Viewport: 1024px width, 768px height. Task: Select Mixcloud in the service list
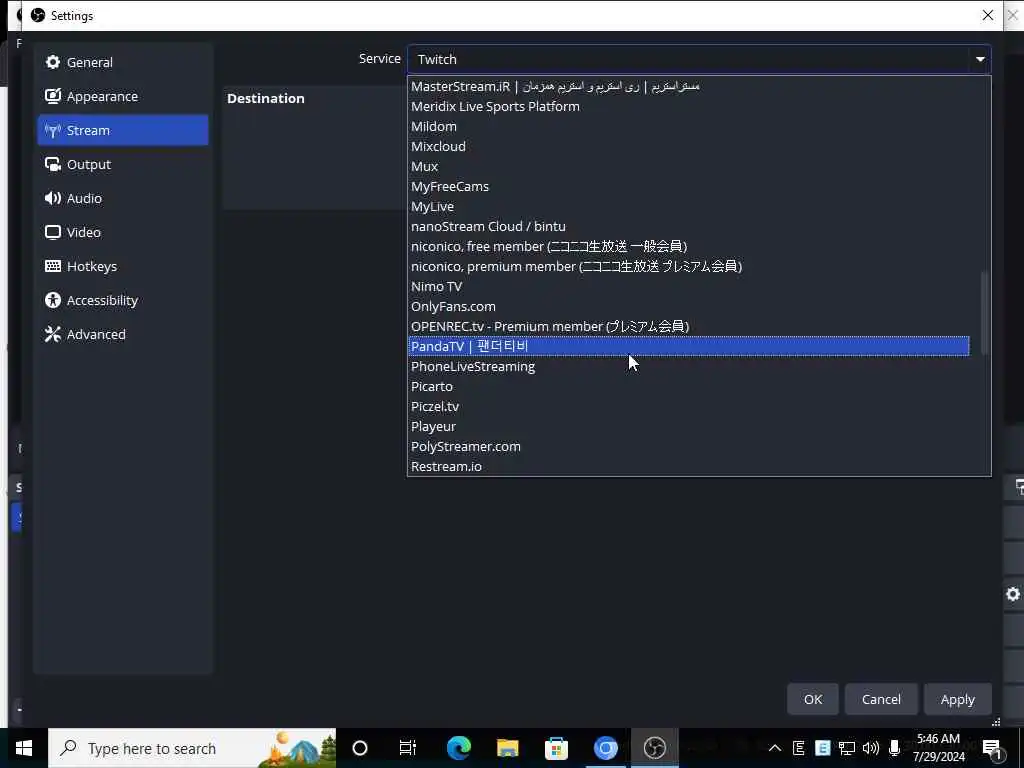coord(689,146)
